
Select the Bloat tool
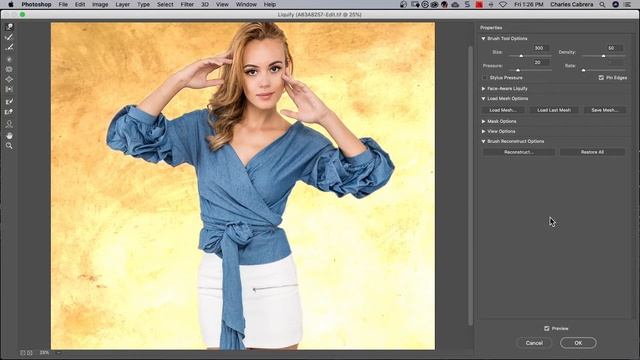pyautogui.click(x=9, y=79)
